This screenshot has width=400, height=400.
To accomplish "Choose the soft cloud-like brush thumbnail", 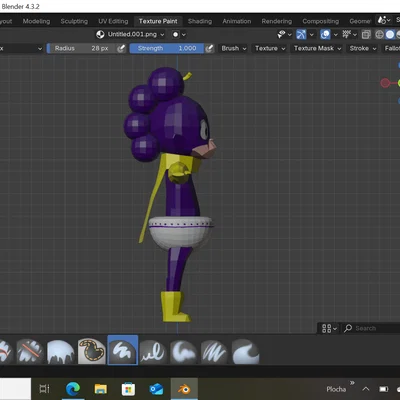I will (183, 352).
